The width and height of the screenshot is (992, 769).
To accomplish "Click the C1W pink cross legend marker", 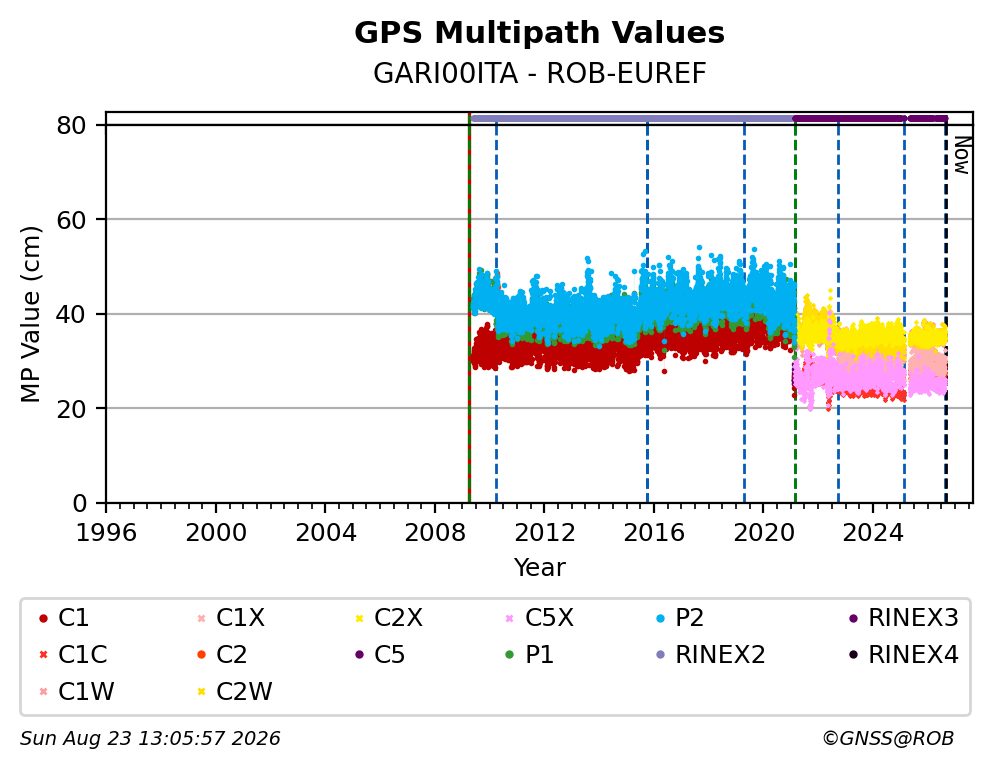I will pyautogui.click(x=43, y=692).
